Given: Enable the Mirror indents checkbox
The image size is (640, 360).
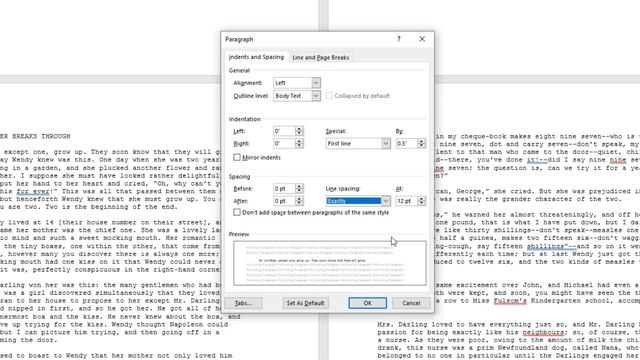Looking at the screenshot, I should tap(237, 157).
